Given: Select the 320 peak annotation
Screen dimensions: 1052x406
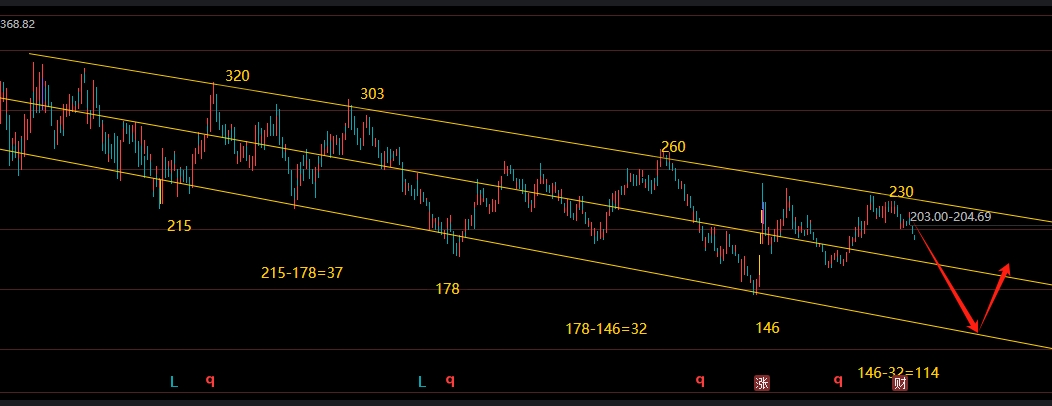Looking at the screenshot, I should [x=237, y=76].
